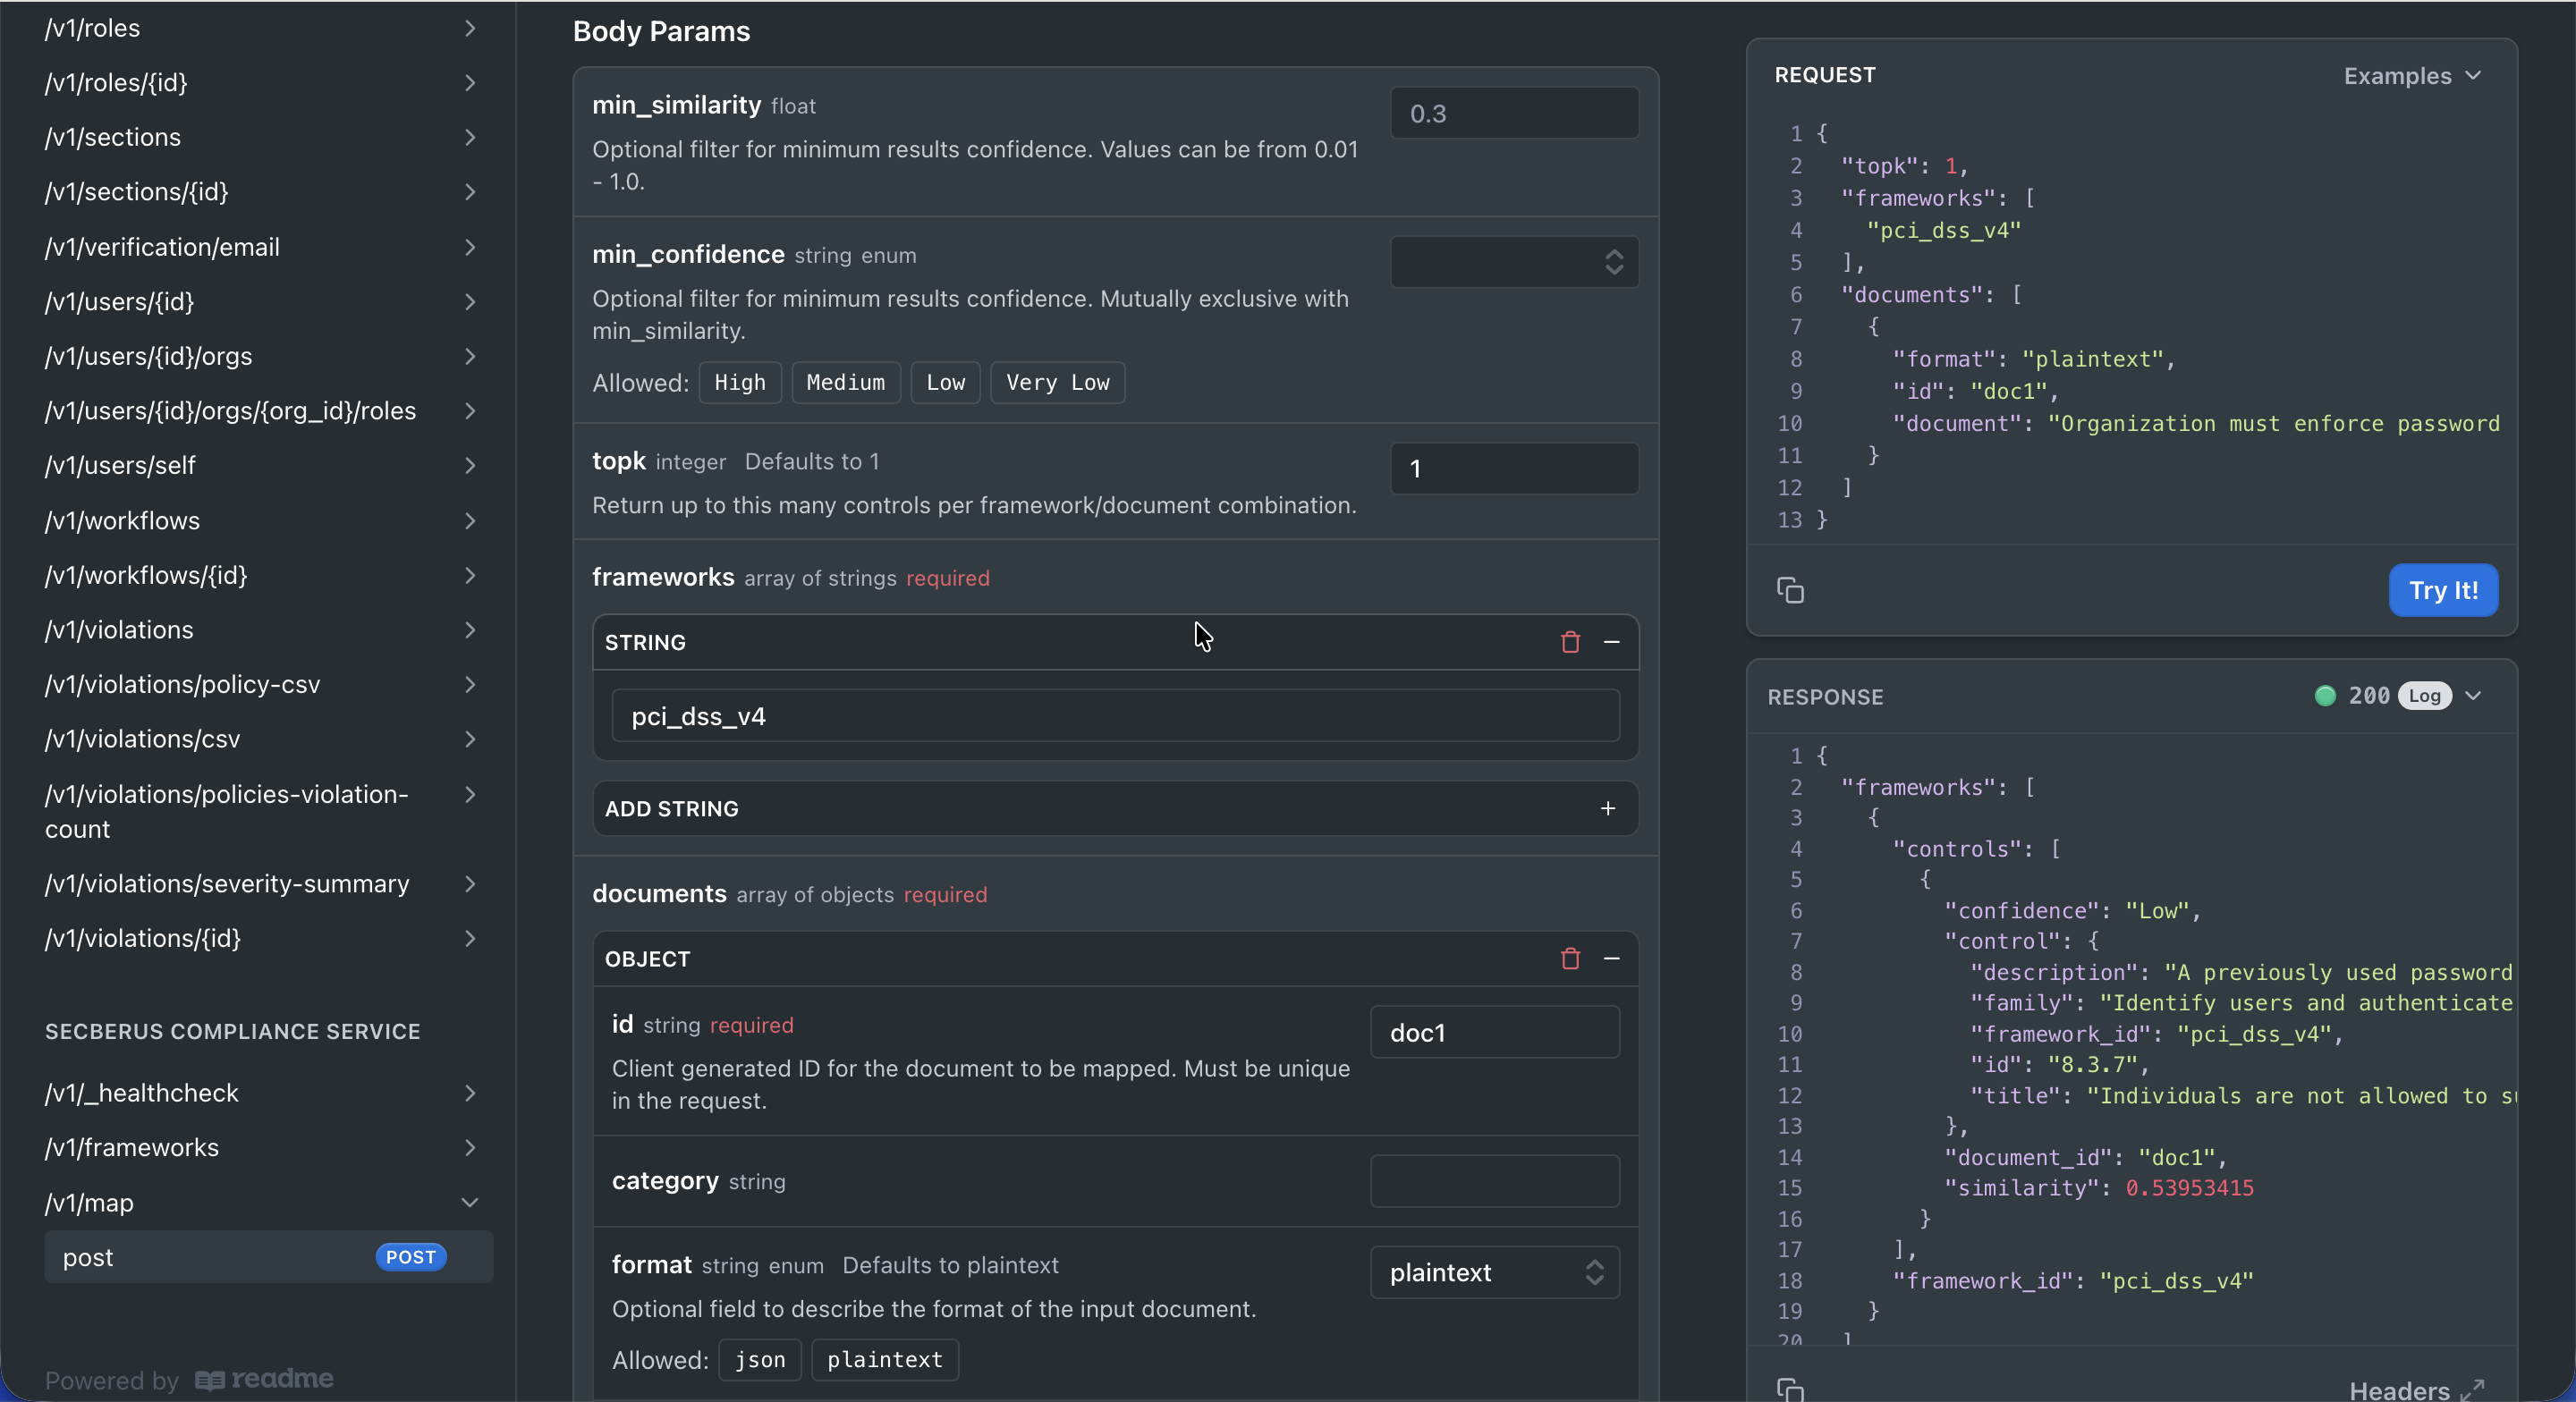Viewport: 2576px width, 1402px height.
Task: Open the Examples dropdown in Request panel
Action: click(2411, 76)
